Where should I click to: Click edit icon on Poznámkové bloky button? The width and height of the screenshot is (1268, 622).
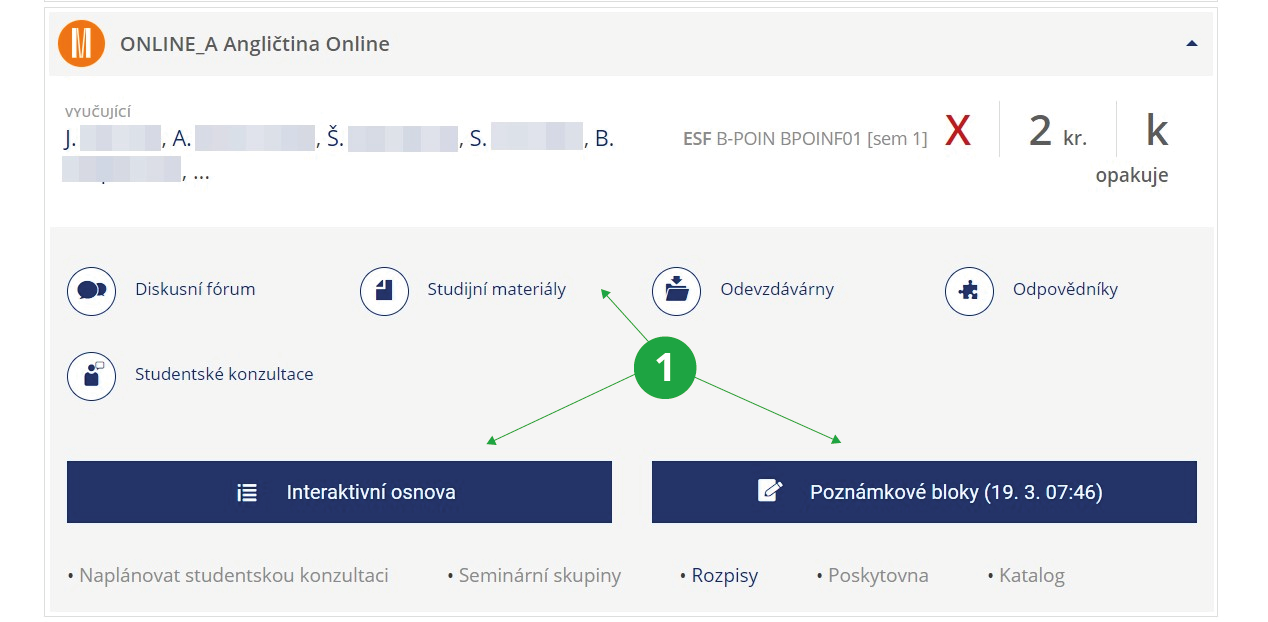pyautogui.click(x=769, y=492)
